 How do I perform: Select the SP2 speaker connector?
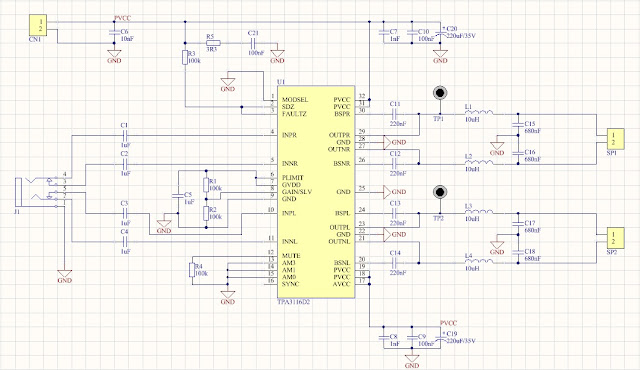coord(615,238)
